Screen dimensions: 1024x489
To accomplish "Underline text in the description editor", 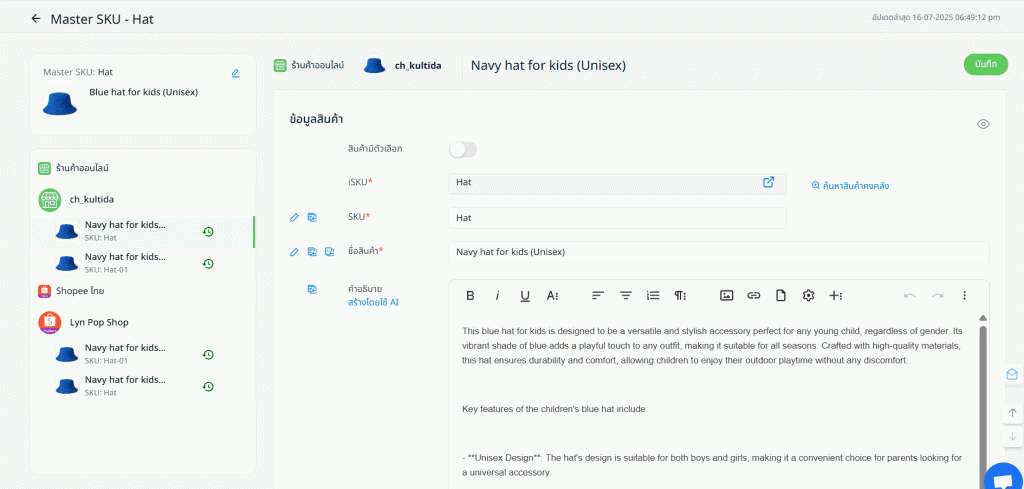I will [x=525, y=295].
